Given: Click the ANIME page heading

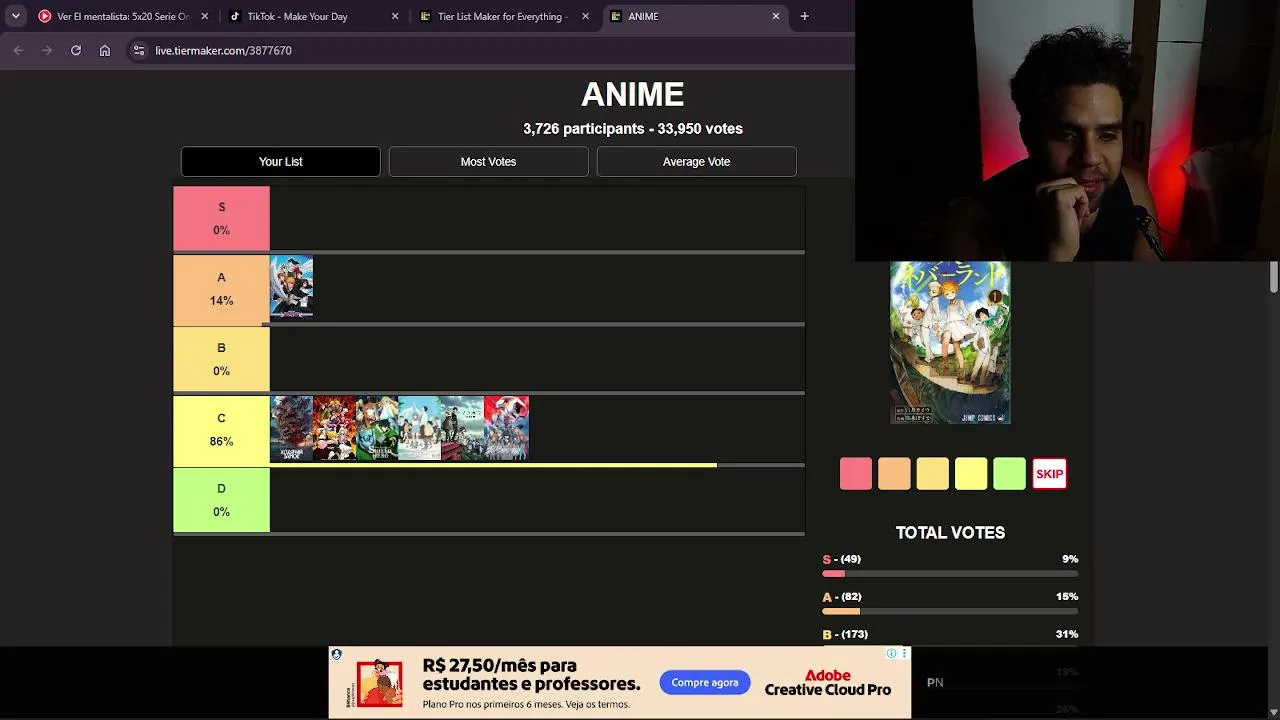Looking at the screenshot, I should click(x=633, y=95).
